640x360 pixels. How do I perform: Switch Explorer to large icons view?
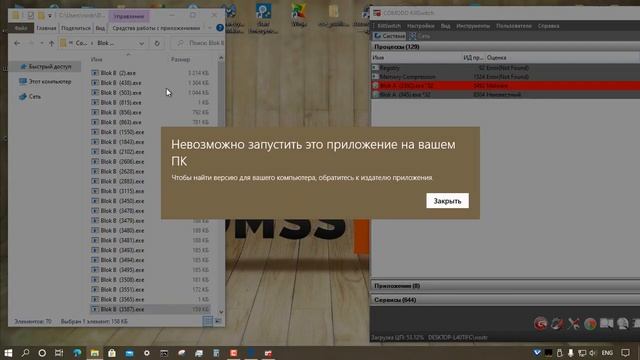click(x=218, y=321)
